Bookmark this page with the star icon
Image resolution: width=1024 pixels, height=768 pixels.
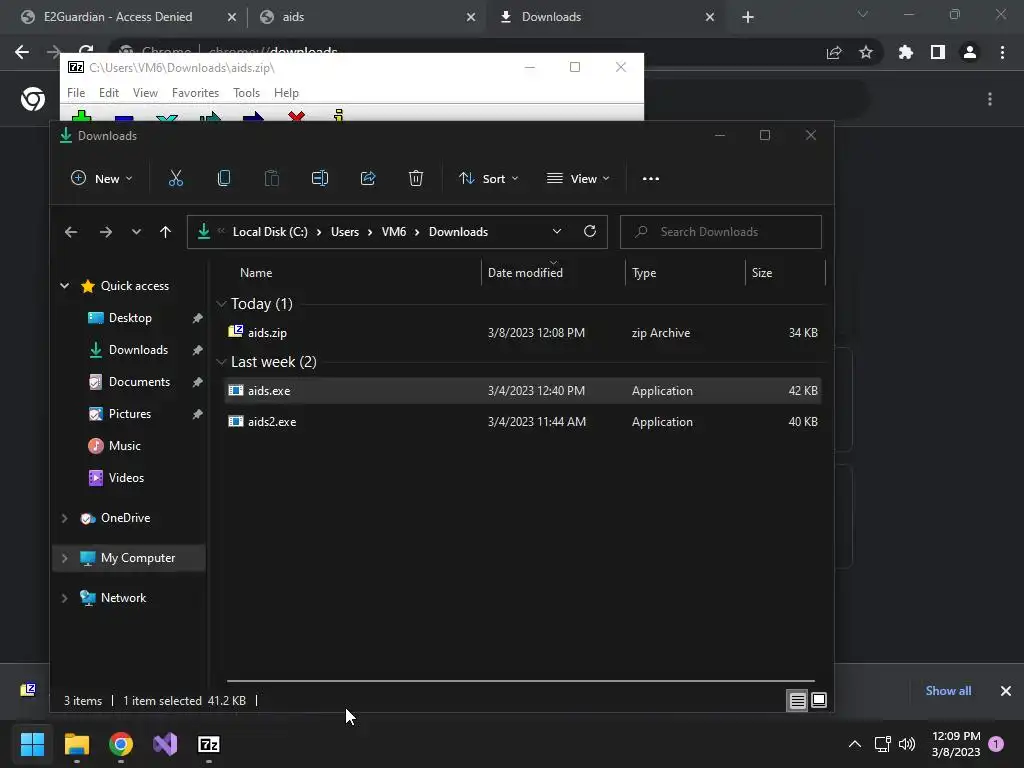866,52
